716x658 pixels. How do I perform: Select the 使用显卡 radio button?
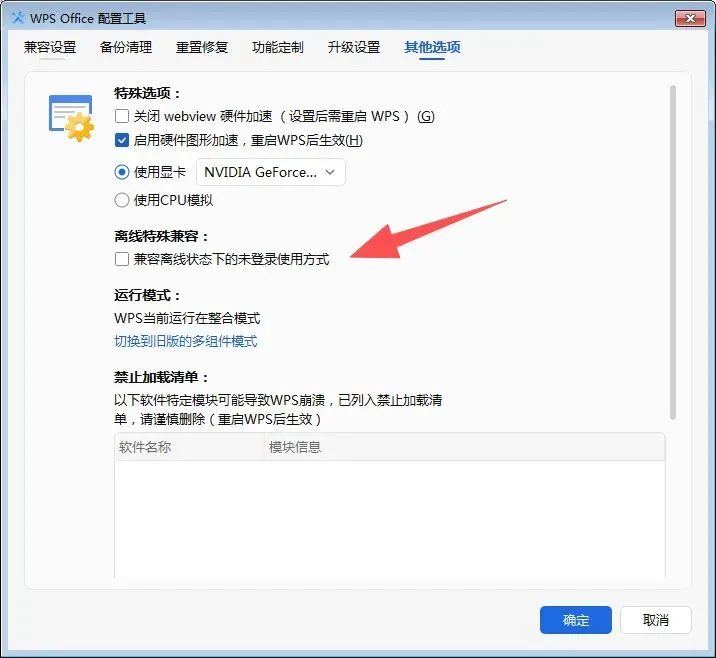pyautogui.click(x=122, y=172)
